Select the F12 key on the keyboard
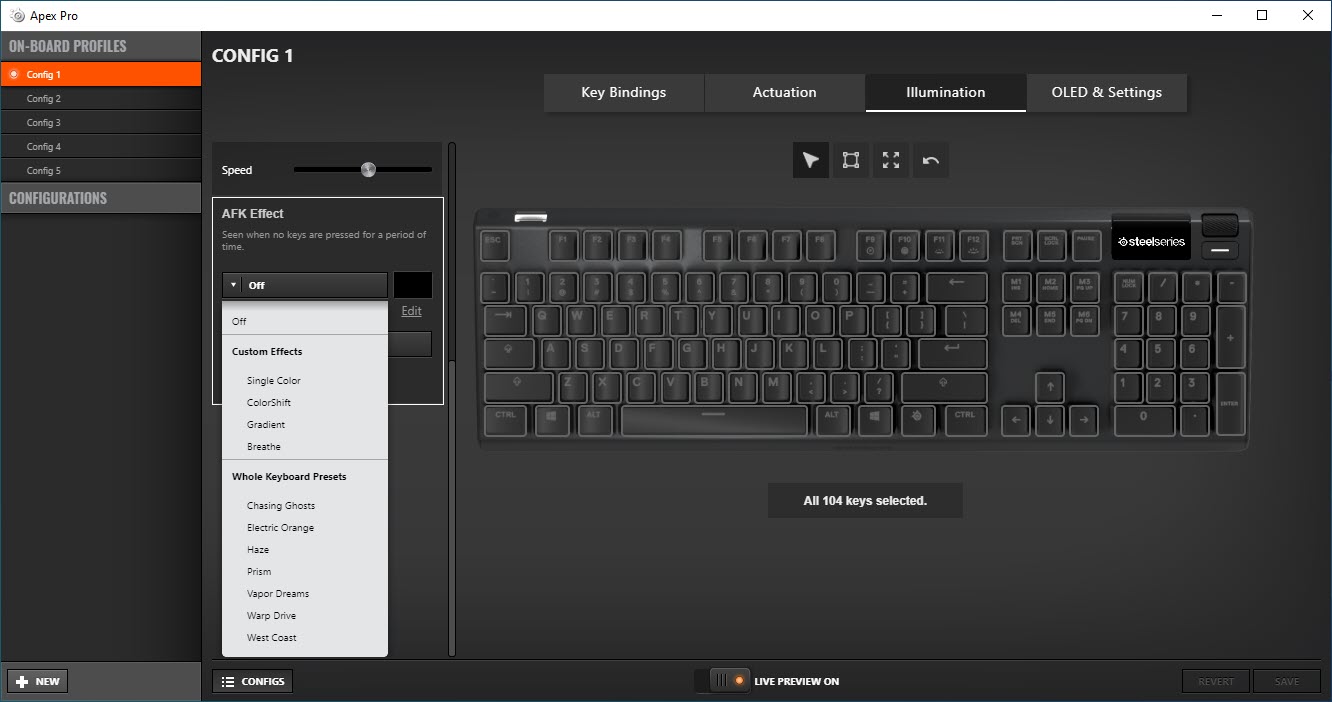Image resolution: width=1332 pixels, height=702 pixels. point(972,245)
